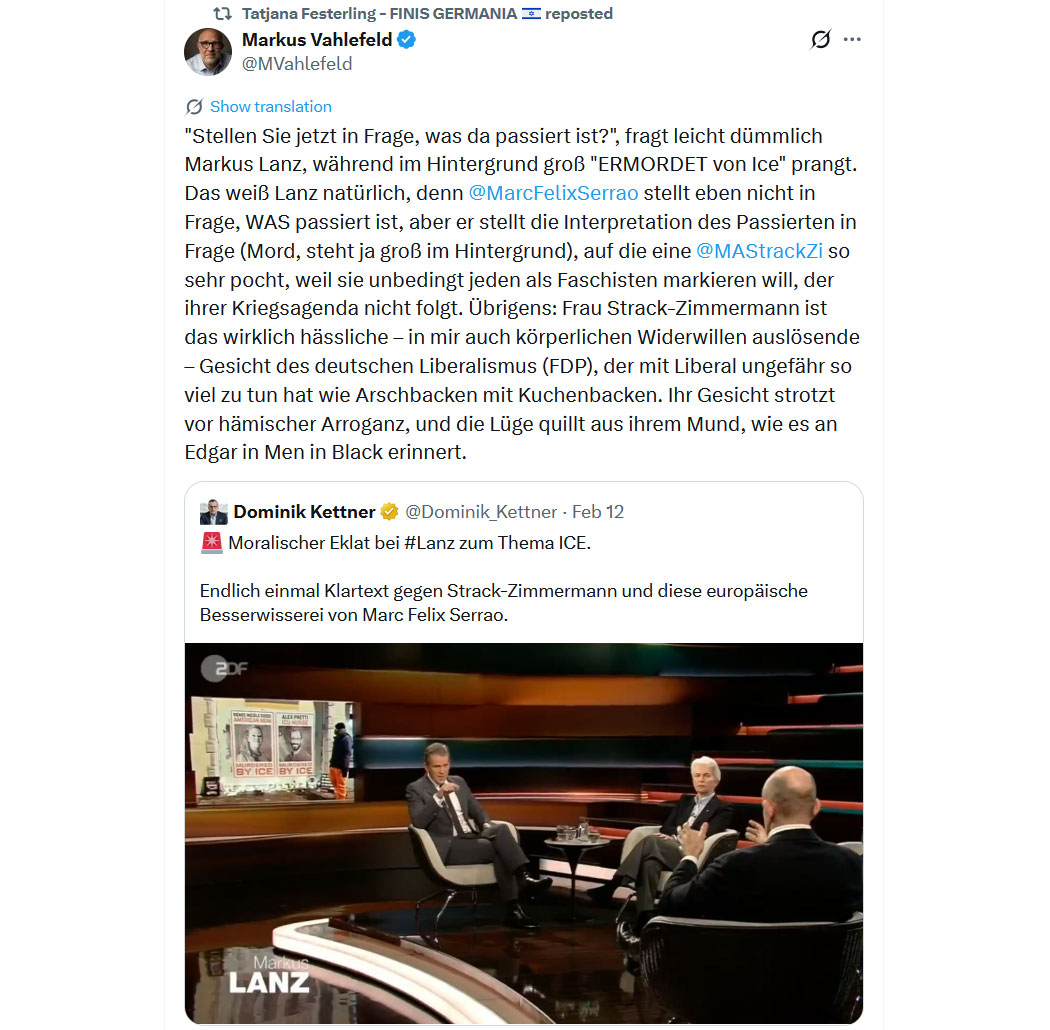
Task: Click the @MVahlefeld handle
Action: point(297,64)
